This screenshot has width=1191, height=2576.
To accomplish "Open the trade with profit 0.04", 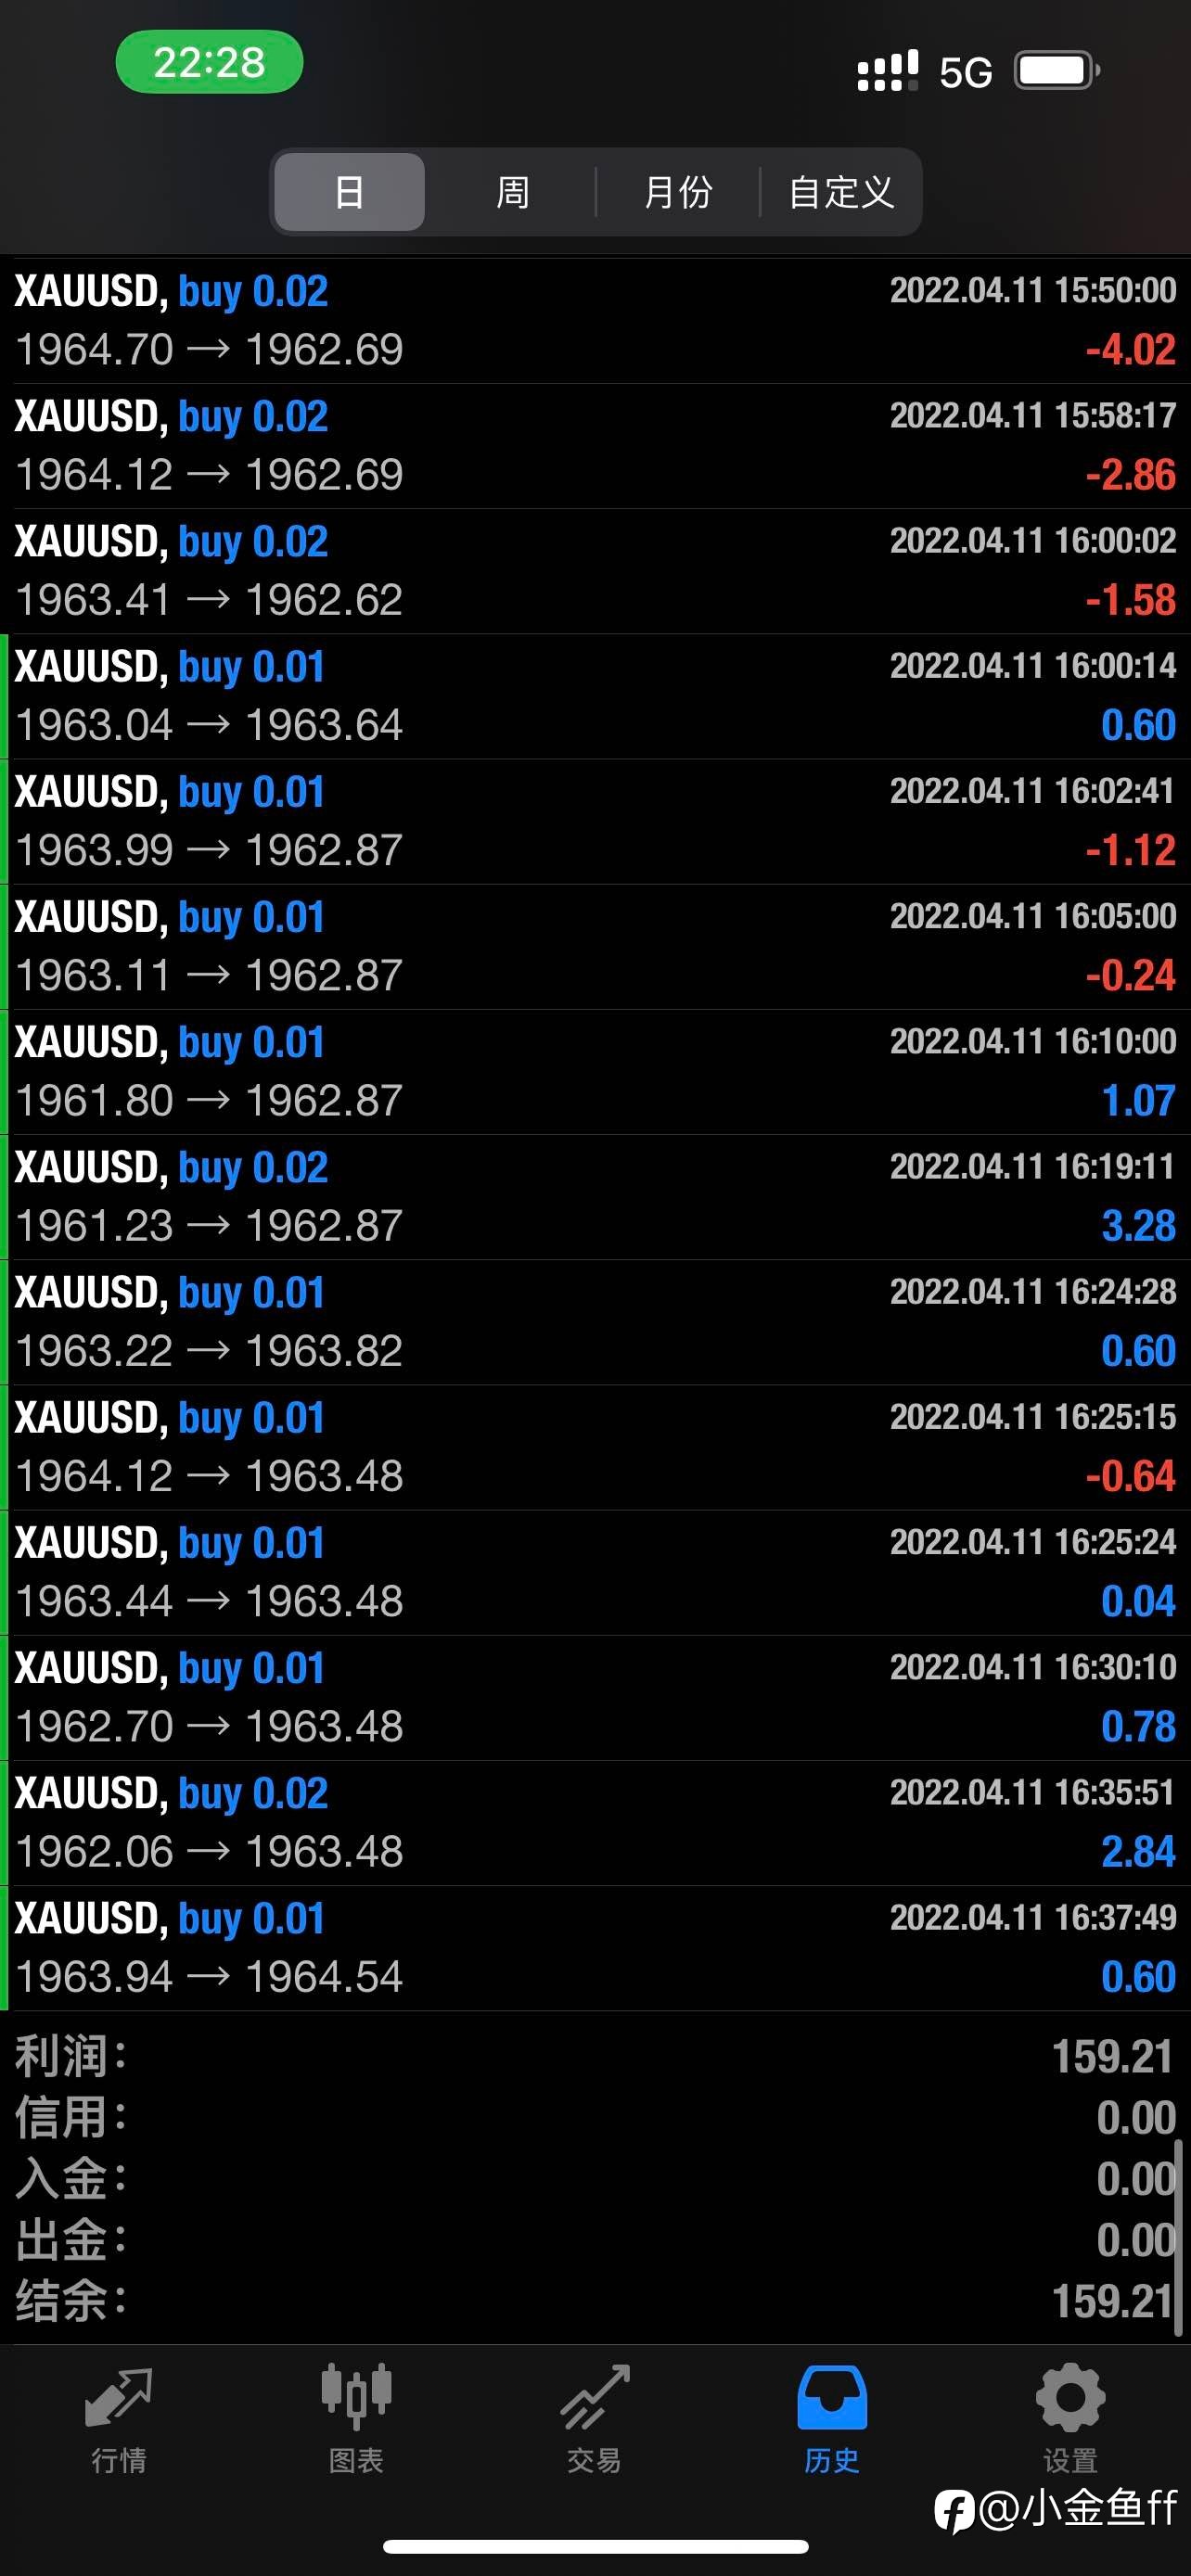I will (x=595, y=1573).
